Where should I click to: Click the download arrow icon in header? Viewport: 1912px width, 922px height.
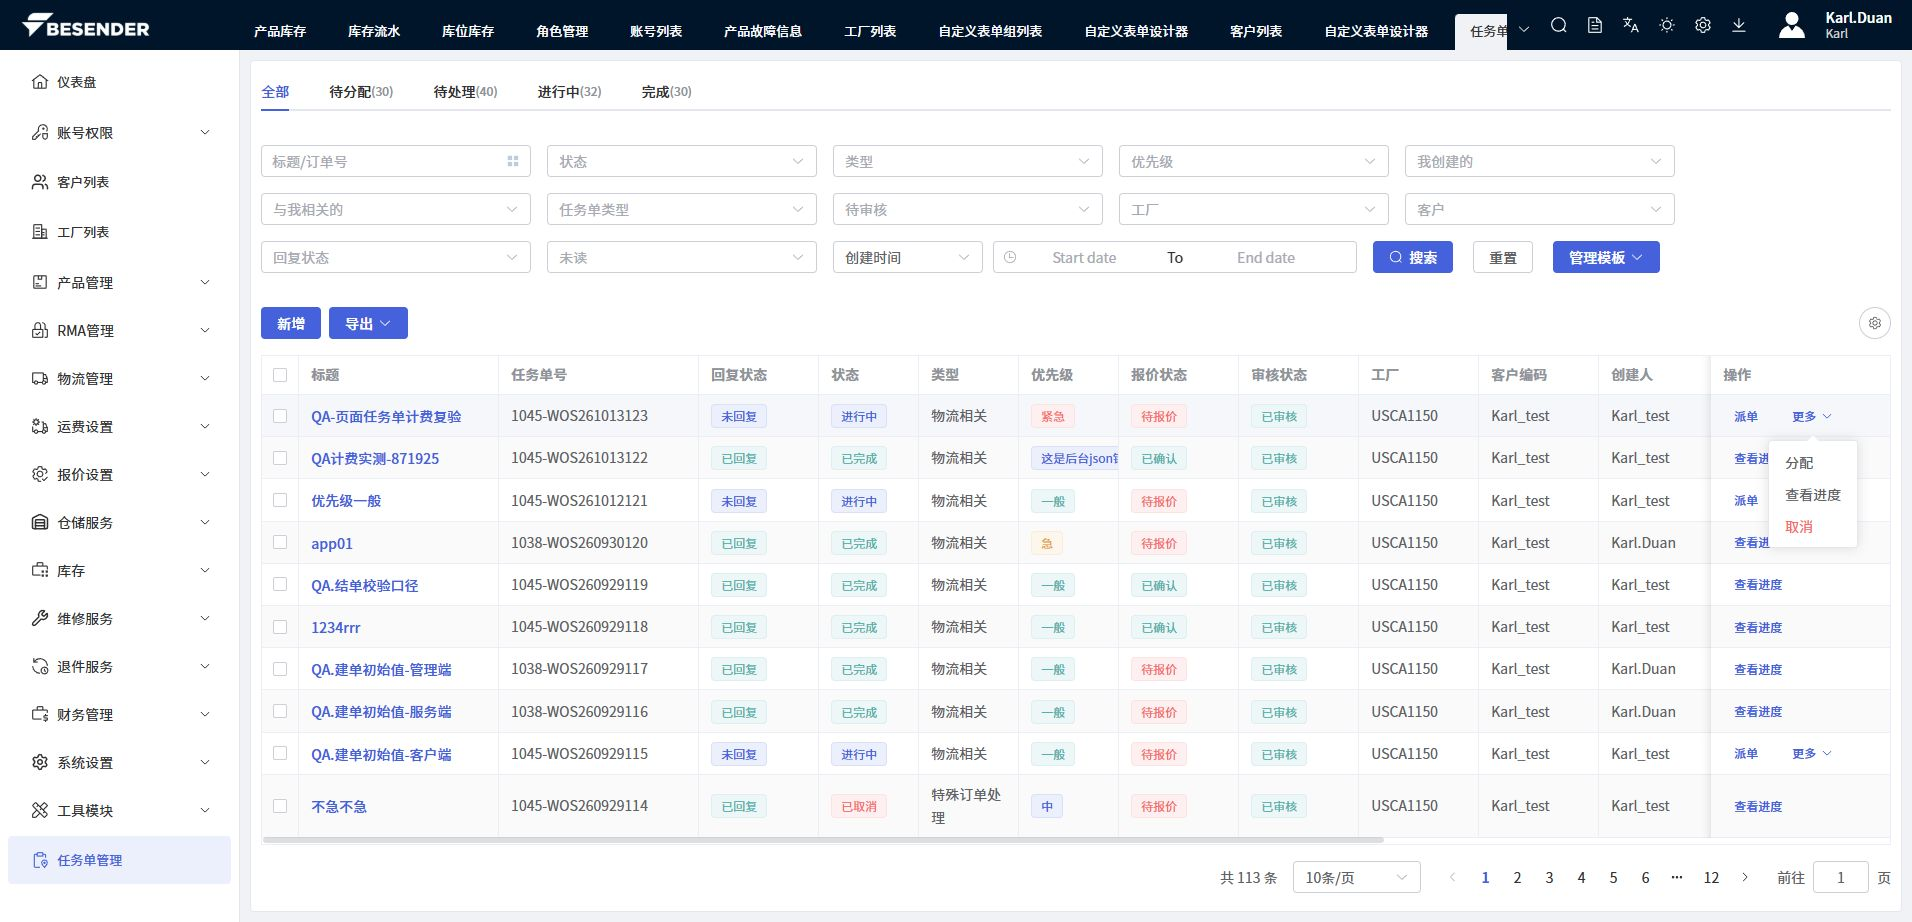pos(1739,25)
